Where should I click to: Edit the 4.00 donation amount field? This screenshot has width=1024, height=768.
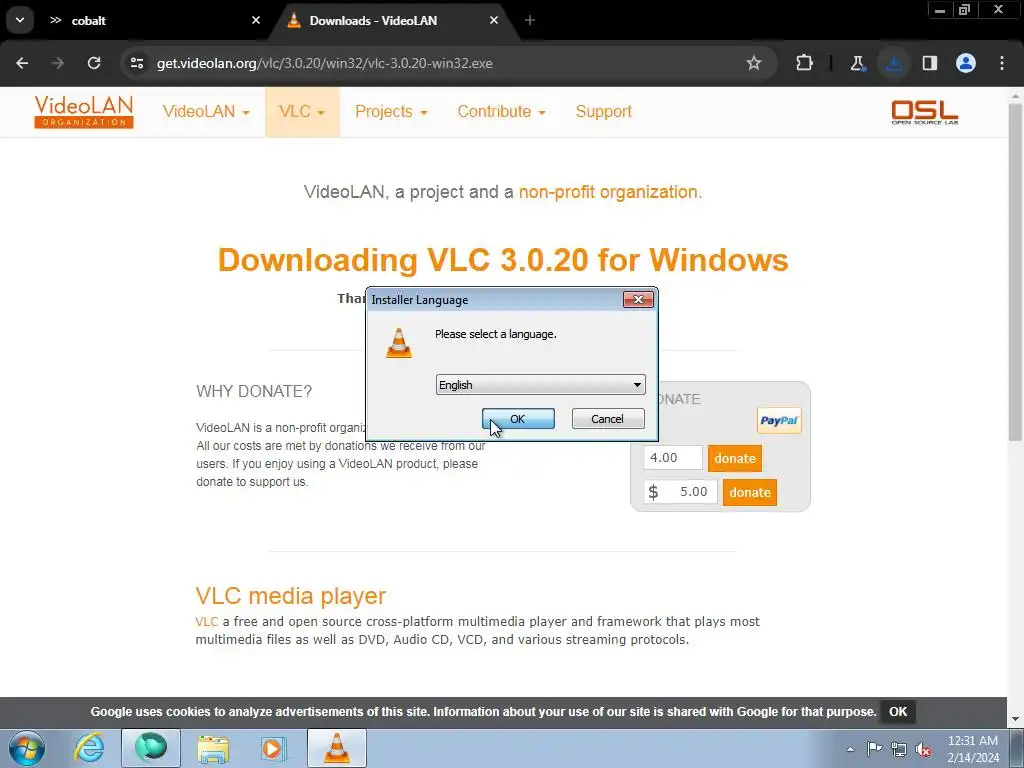click(x=673, y=458)
